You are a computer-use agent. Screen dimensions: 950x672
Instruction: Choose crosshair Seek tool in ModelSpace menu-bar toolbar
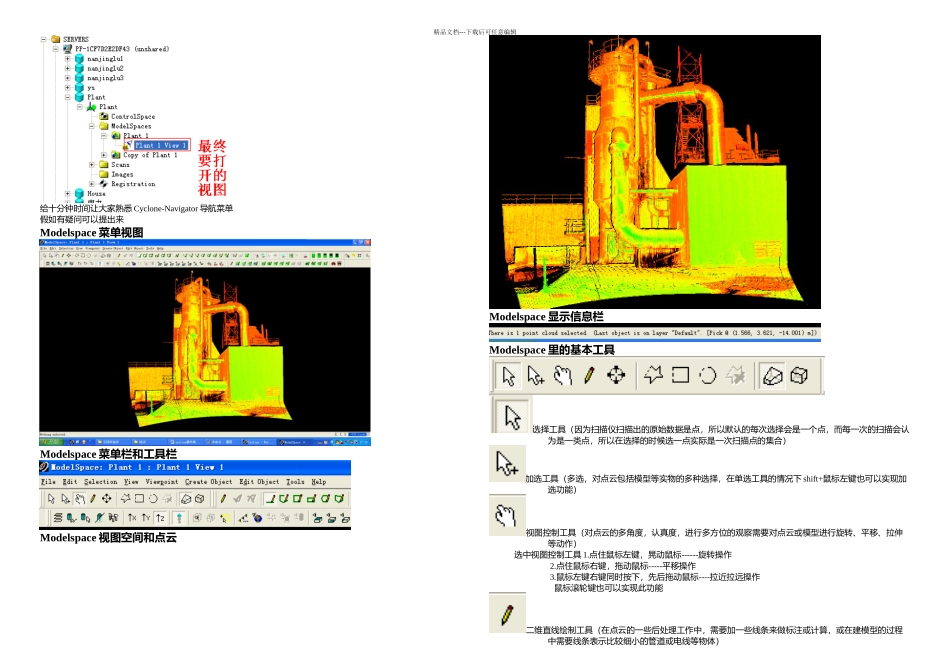click(x=107, y=499)
